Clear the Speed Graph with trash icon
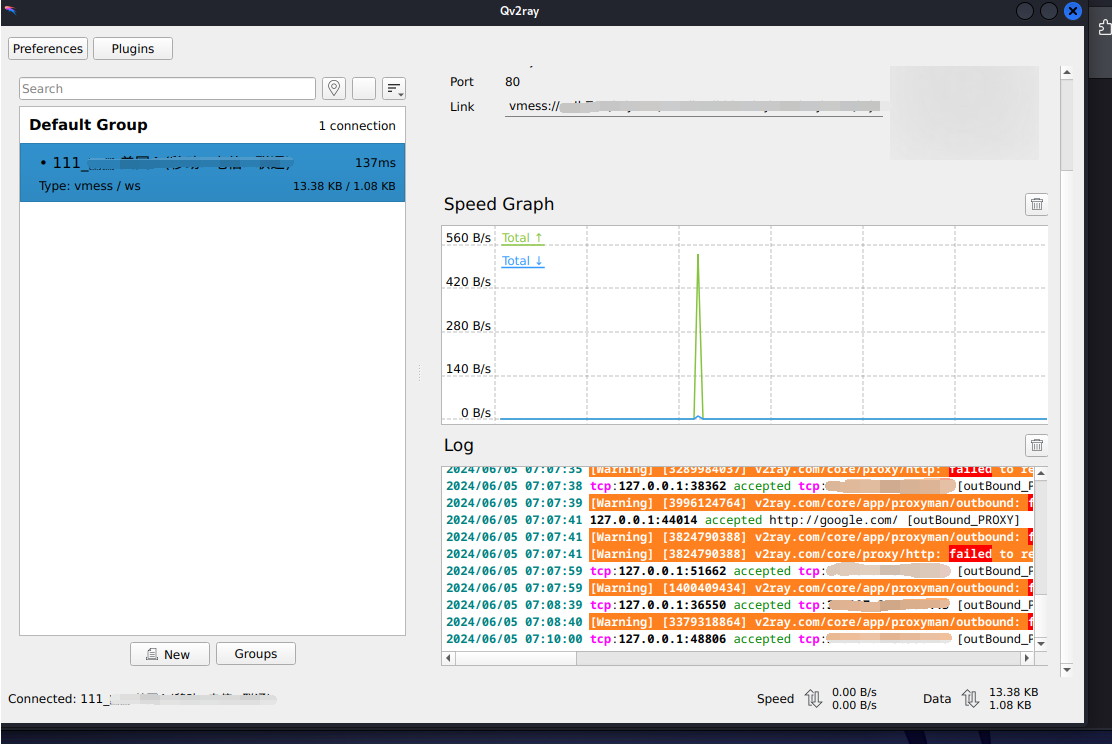This screenshot has height=744, width=1112. [x=1036, y=204]
